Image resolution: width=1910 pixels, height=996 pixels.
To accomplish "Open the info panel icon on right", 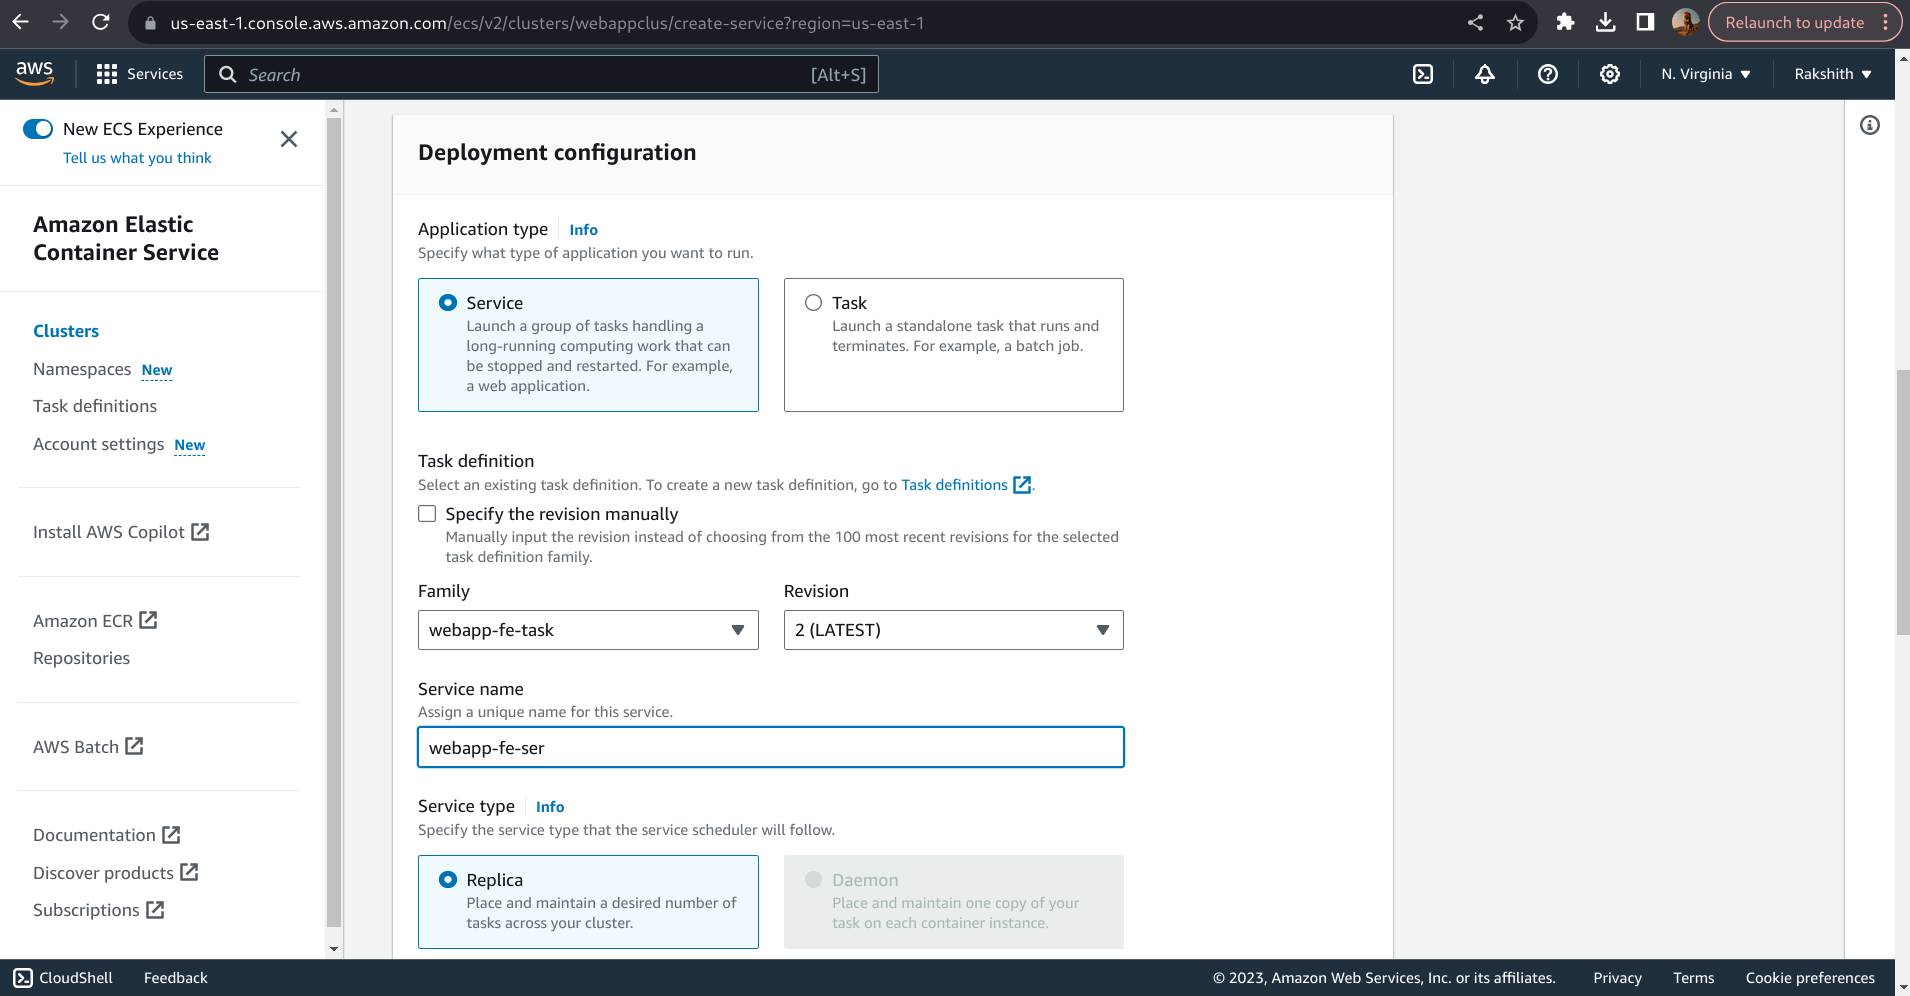I will coord(1869,125).
